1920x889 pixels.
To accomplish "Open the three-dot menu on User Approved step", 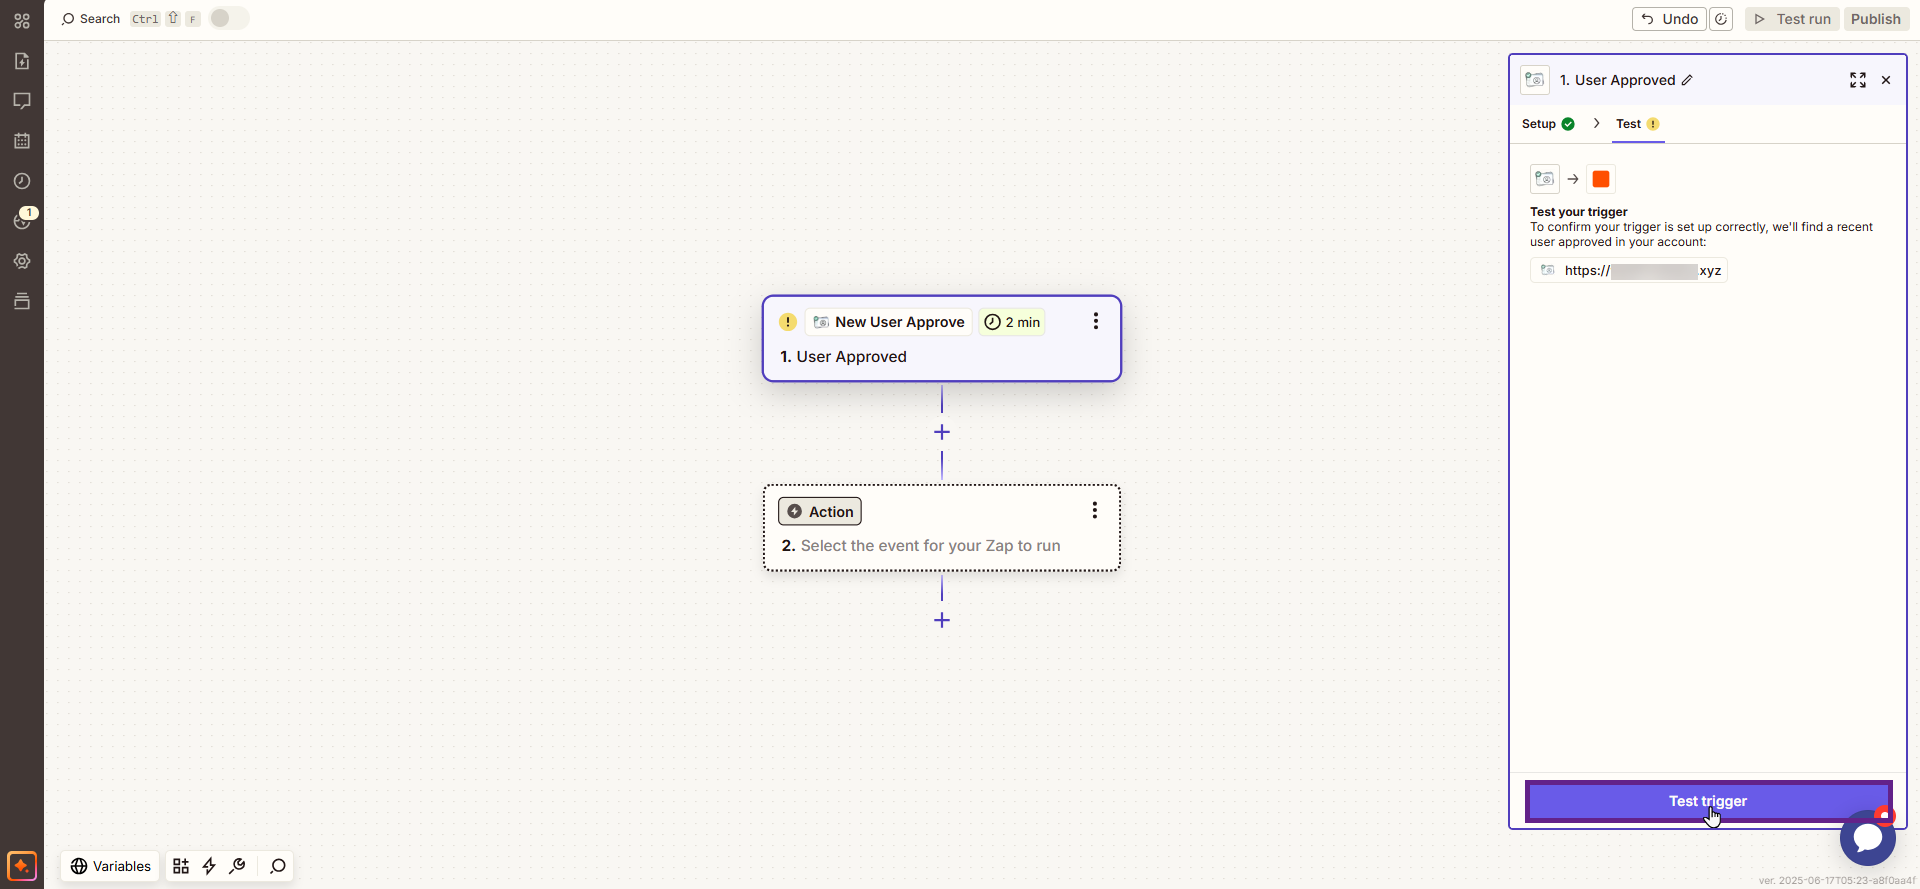I will 1096,321.
